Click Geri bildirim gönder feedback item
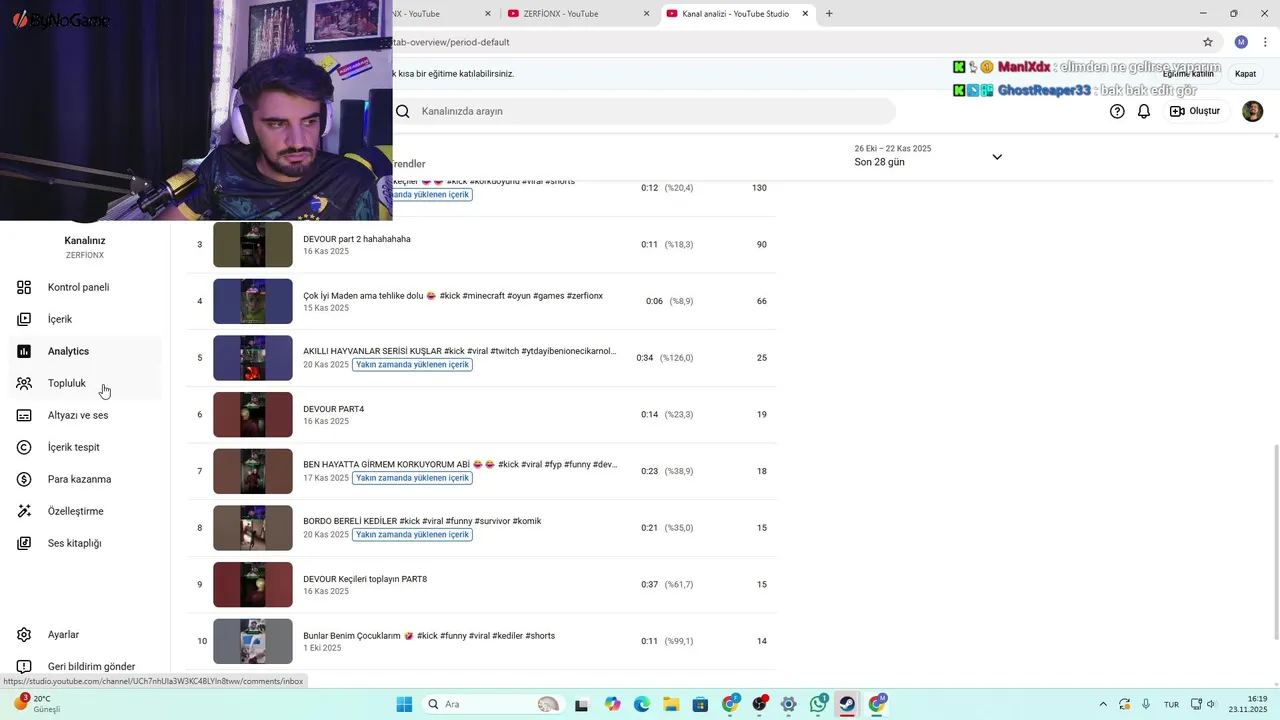The height and width of the screenshot is (720, 1280). [x=85, y=666]
